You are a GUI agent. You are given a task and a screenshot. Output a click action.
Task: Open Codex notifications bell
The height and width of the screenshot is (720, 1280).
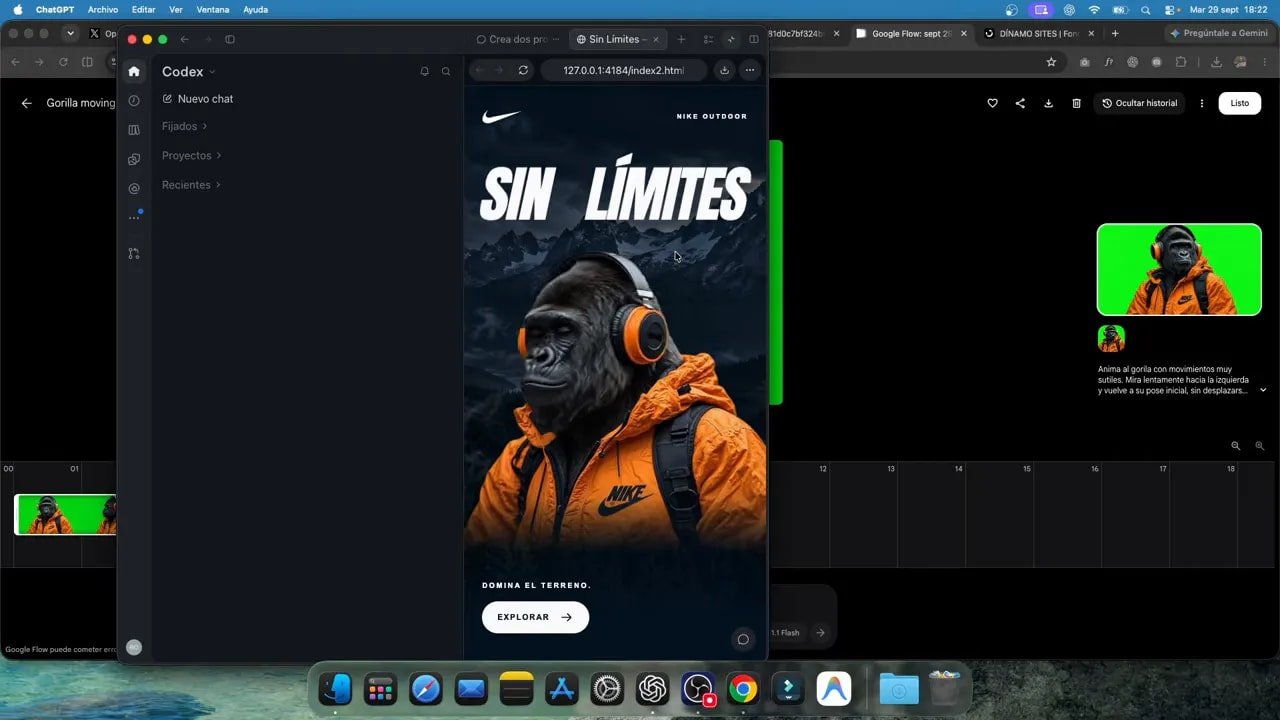pyautogui.click(x=424, y=72)
